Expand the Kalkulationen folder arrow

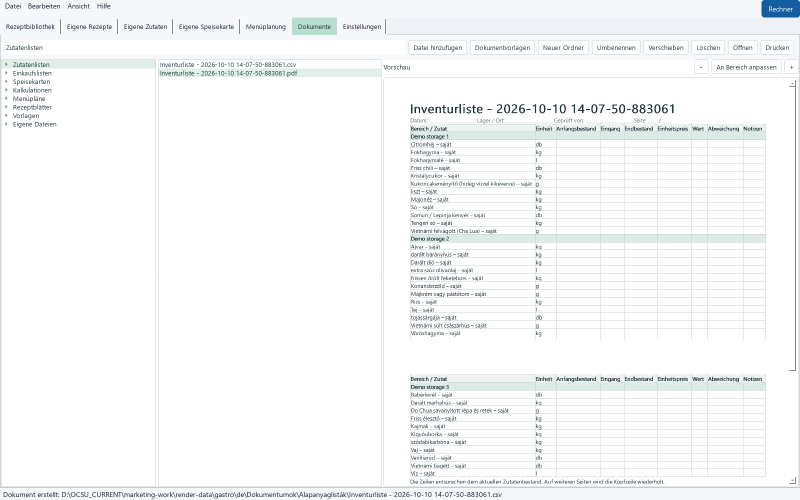(6, 90)
